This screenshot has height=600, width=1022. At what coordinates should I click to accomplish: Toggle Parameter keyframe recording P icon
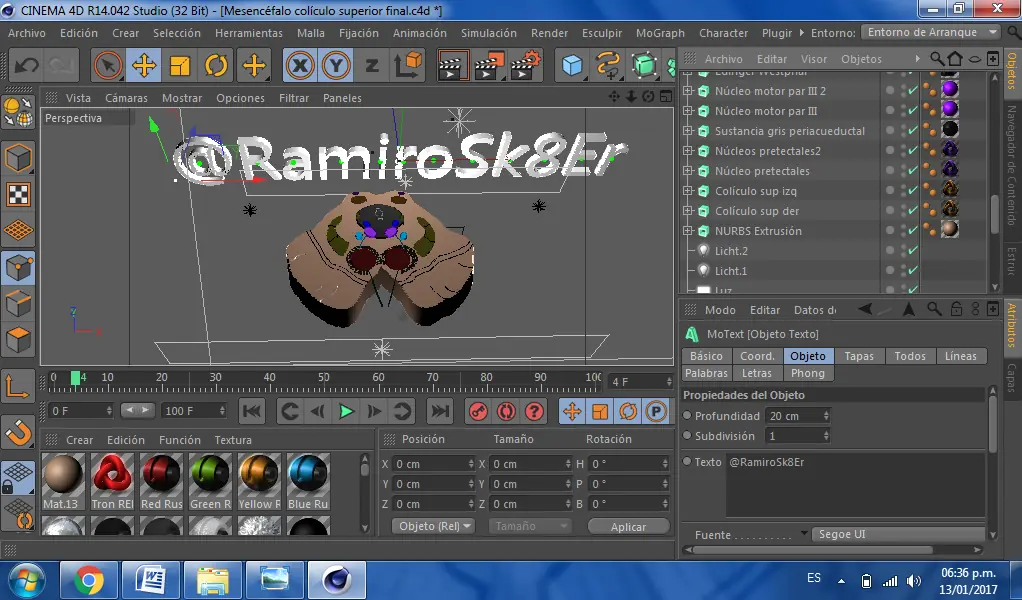pyautogui.click(x=656, y=411)
